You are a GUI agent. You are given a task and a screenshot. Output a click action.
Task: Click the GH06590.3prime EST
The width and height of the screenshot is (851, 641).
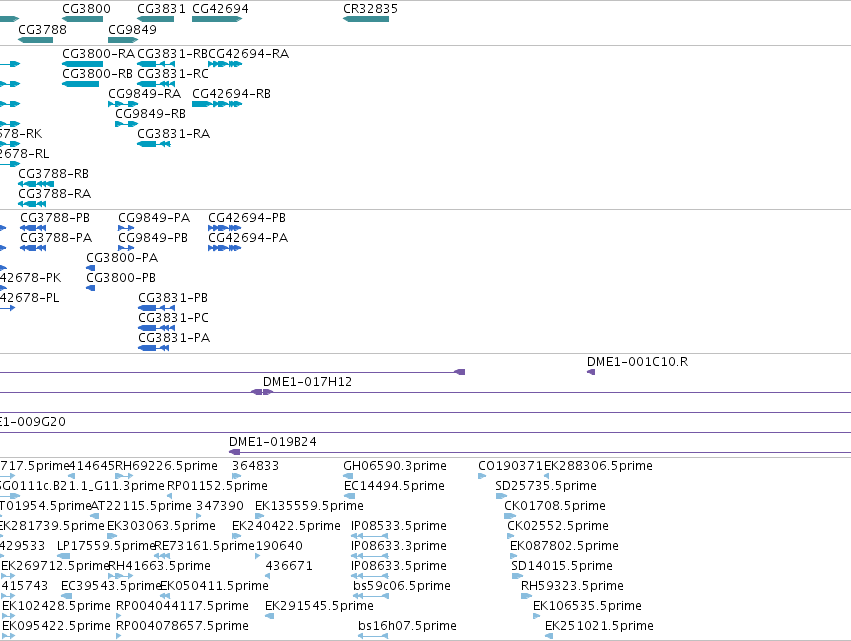coord(348,476)
